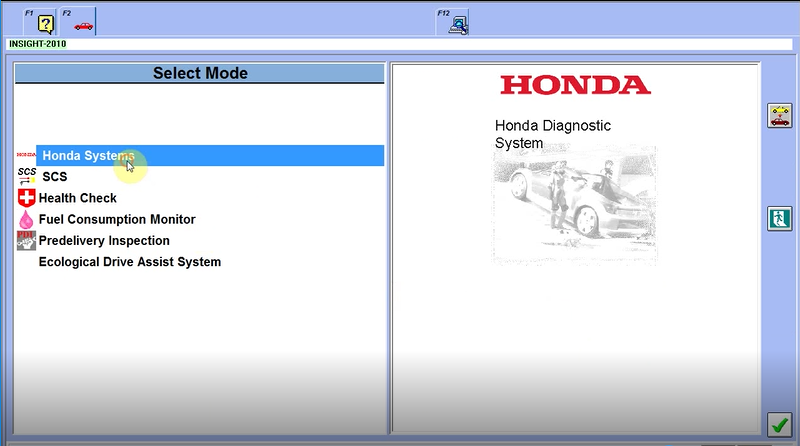
Task: Click the SCS icon in mode list
Action: [x=27, y=176]
